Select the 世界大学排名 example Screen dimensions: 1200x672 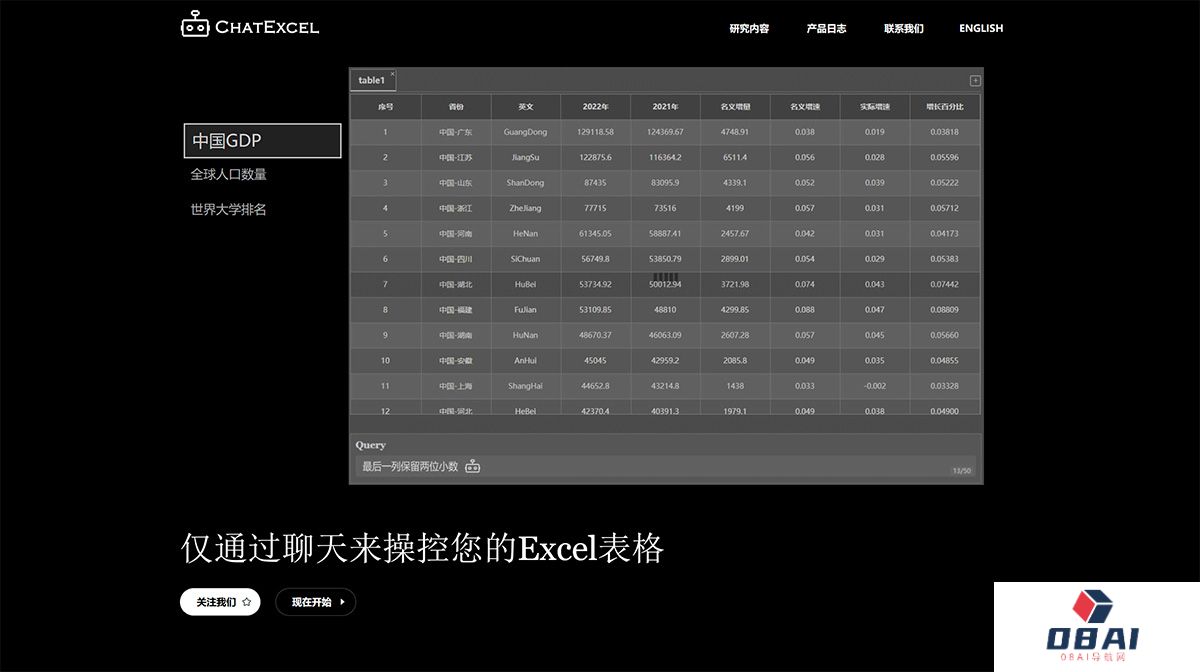229,209
